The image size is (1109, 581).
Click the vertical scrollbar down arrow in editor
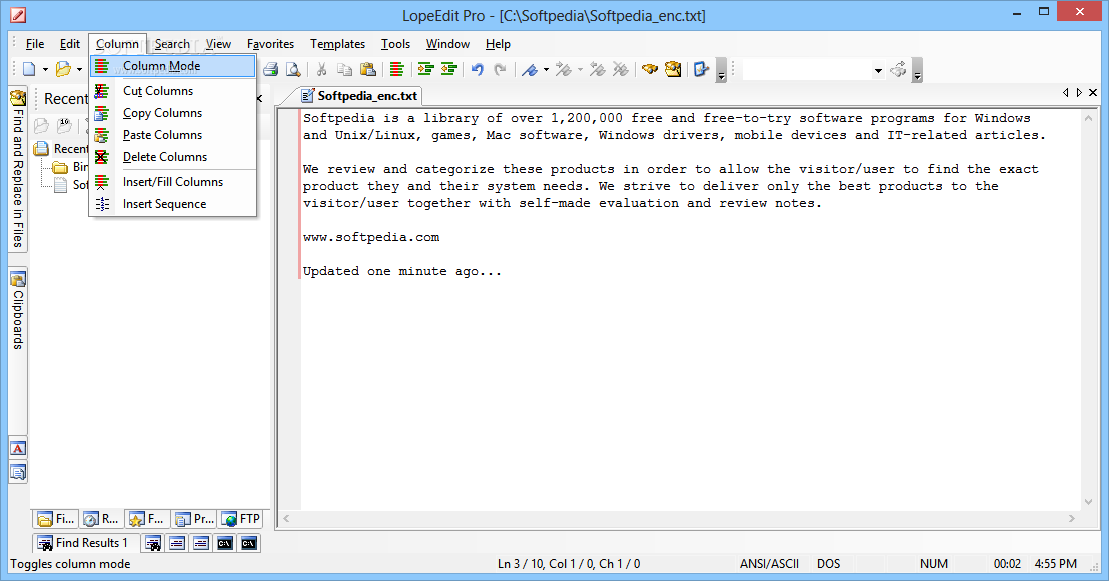(1088, 502)
